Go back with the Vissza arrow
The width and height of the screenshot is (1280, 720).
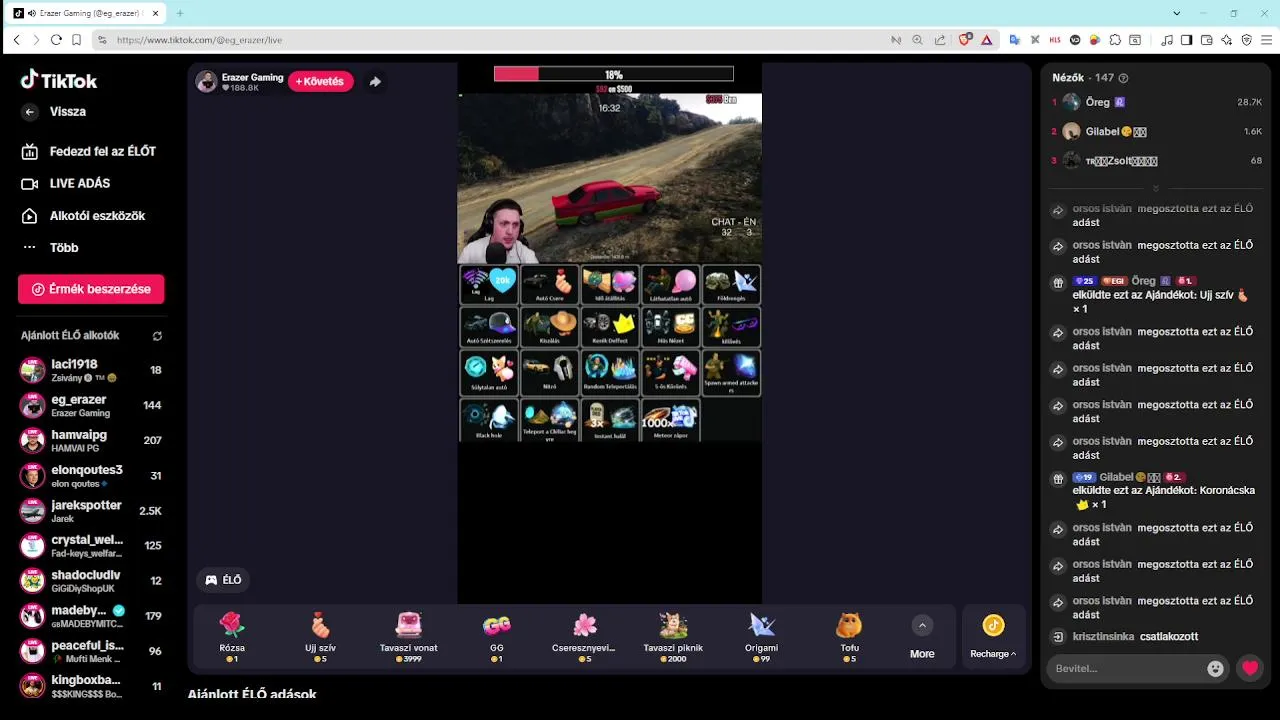(x=30, y=112)
